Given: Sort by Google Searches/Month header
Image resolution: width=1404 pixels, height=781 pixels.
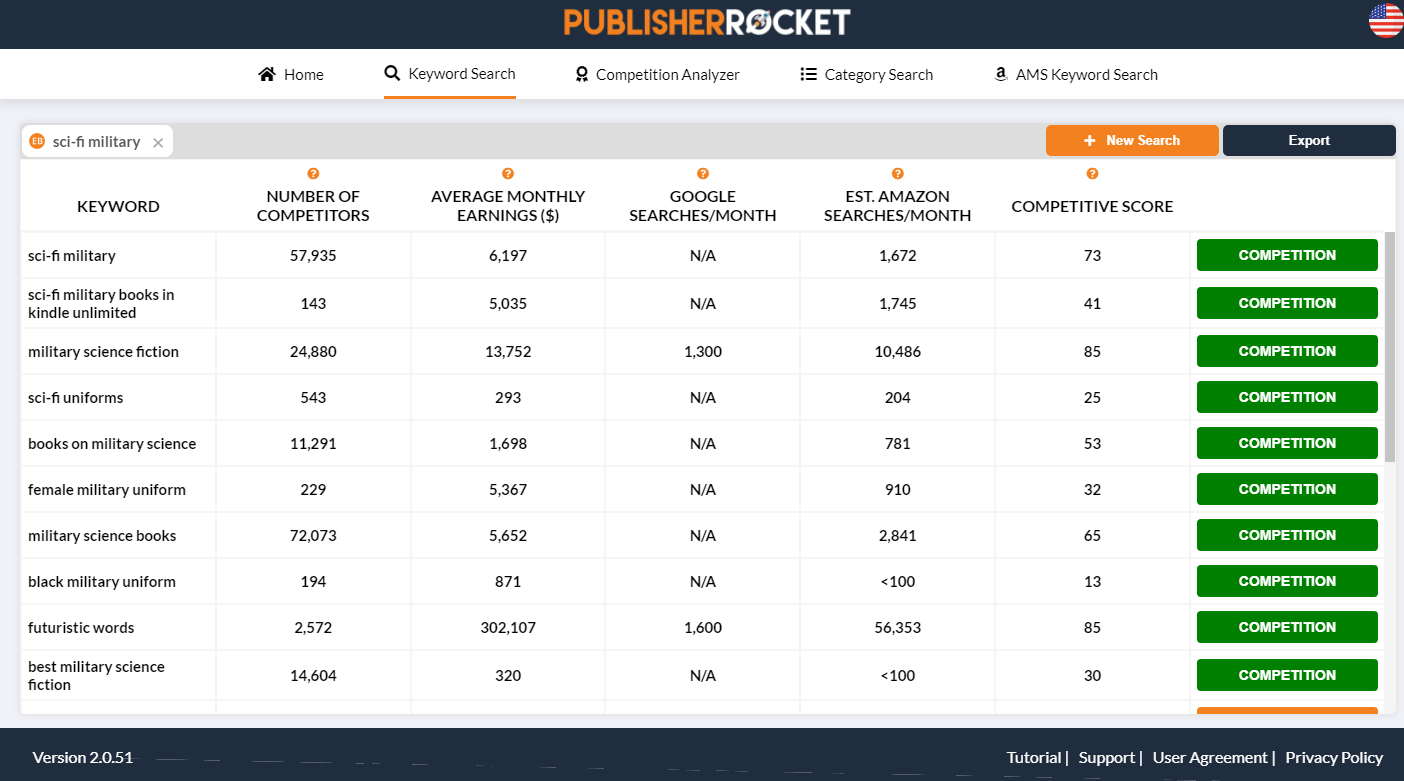Looking at the screenshot, I should [703, 205].
